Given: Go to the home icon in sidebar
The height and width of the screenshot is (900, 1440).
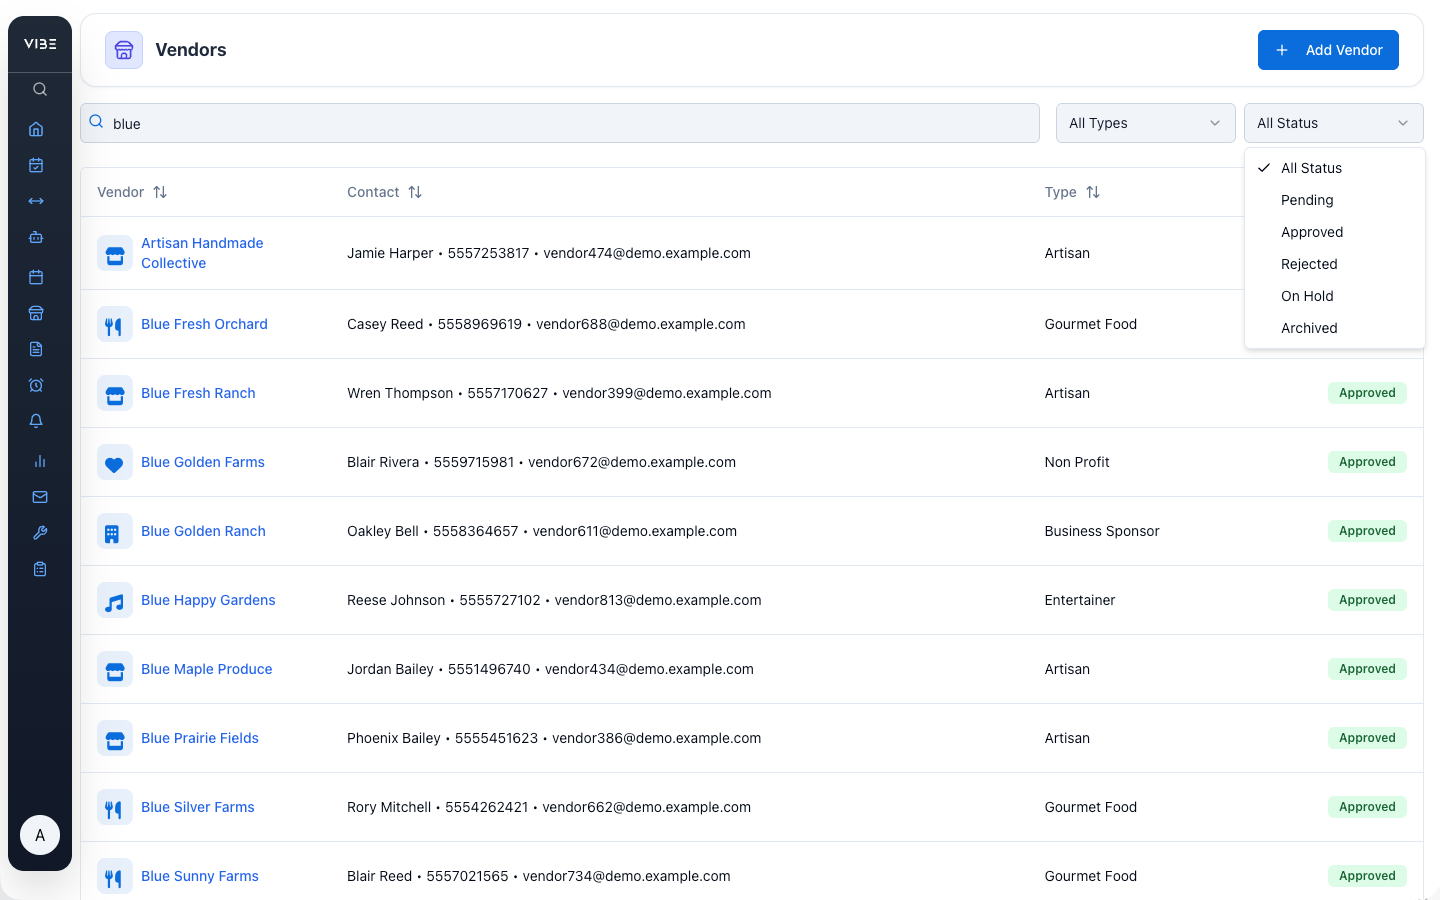Looking at the screenshot, I should 36,129.
